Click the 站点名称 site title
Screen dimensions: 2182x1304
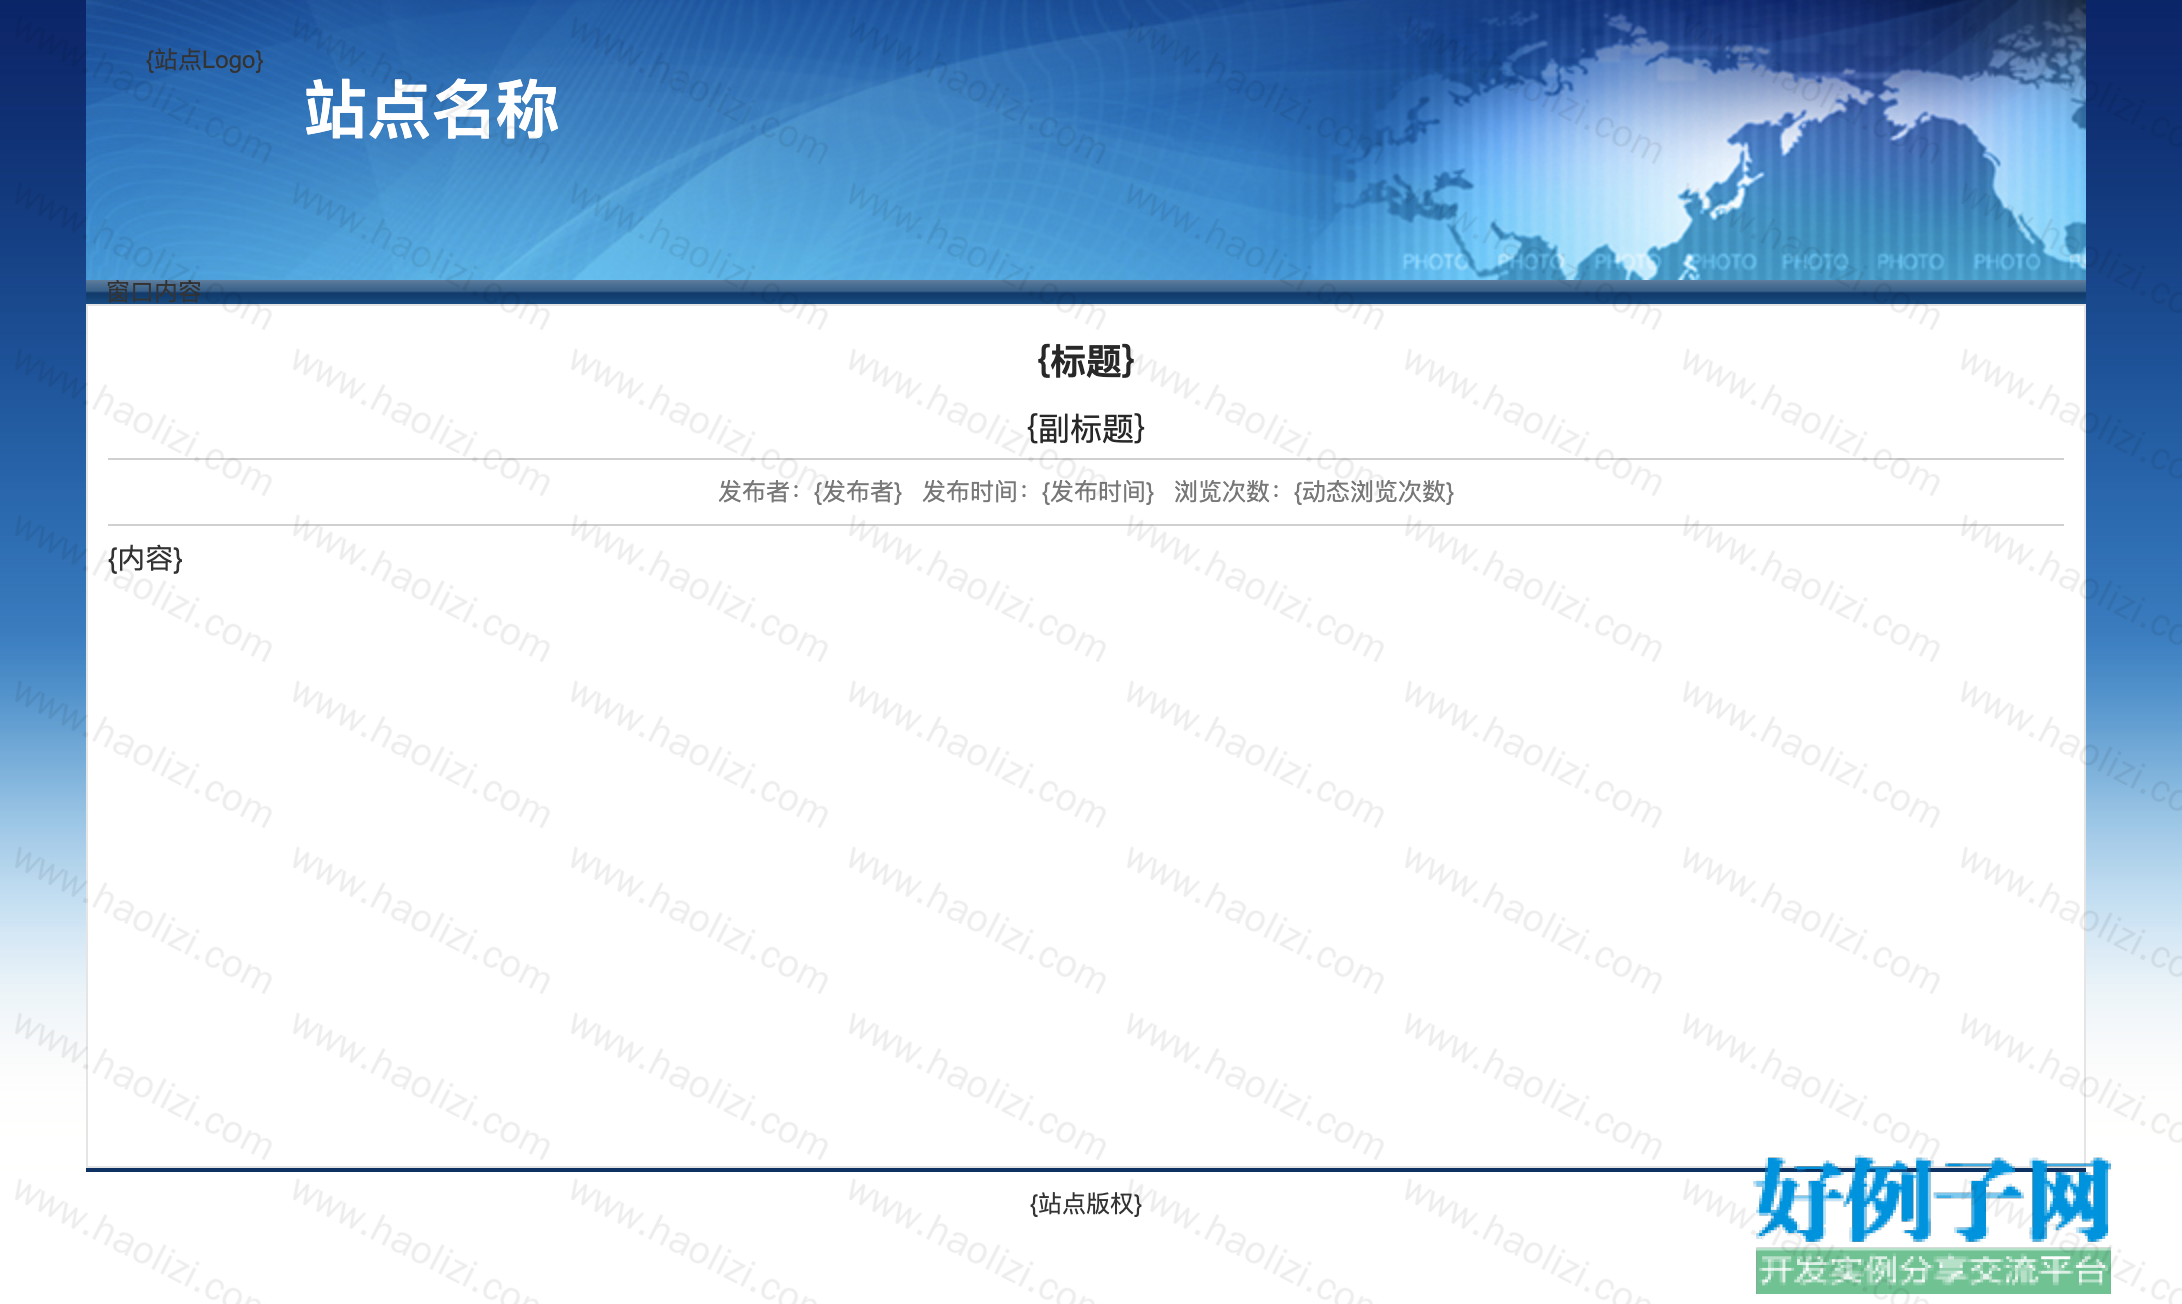click(x=432, y=109)
